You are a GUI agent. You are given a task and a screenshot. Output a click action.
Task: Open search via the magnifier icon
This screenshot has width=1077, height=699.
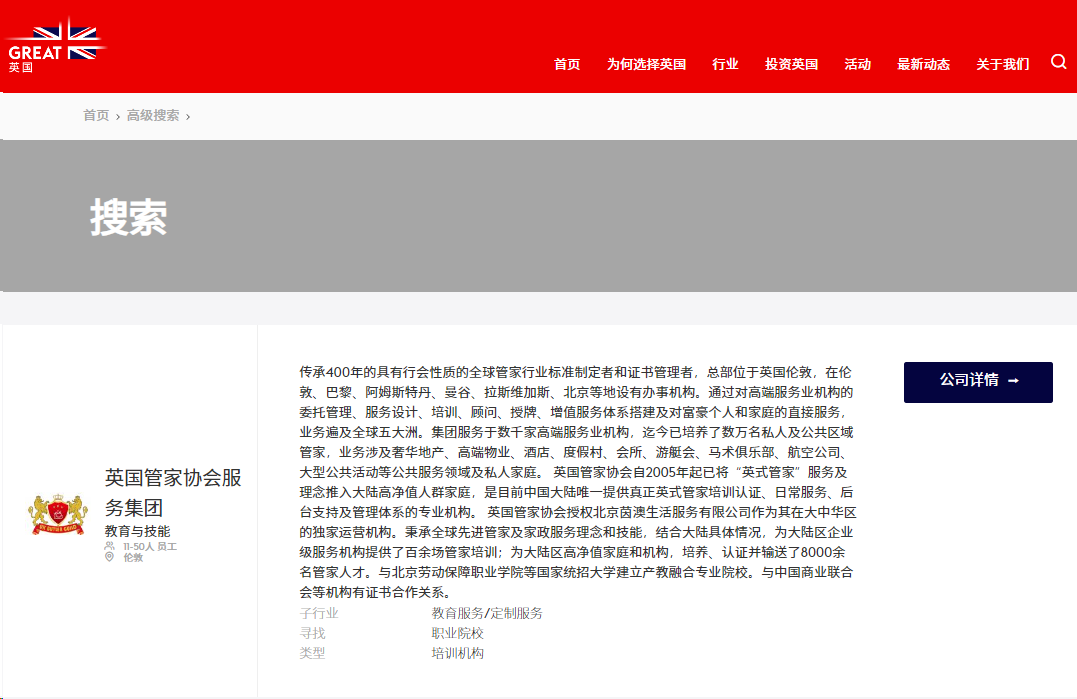click(x=1059, y=62)
